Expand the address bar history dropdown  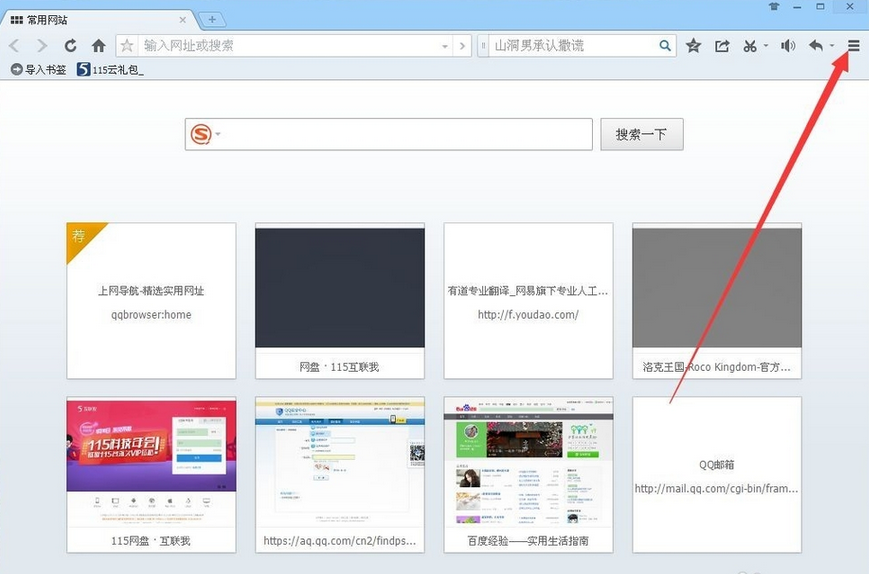tap(445, 46)
